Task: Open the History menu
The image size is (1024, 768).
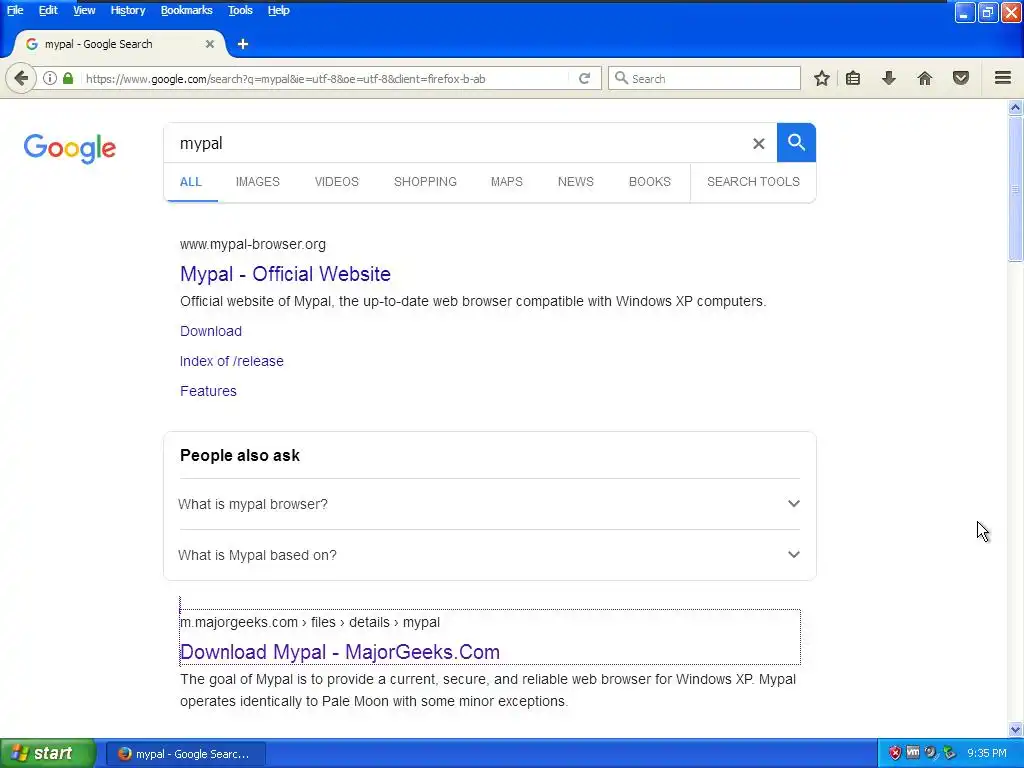Action: (x=127, y=10)
